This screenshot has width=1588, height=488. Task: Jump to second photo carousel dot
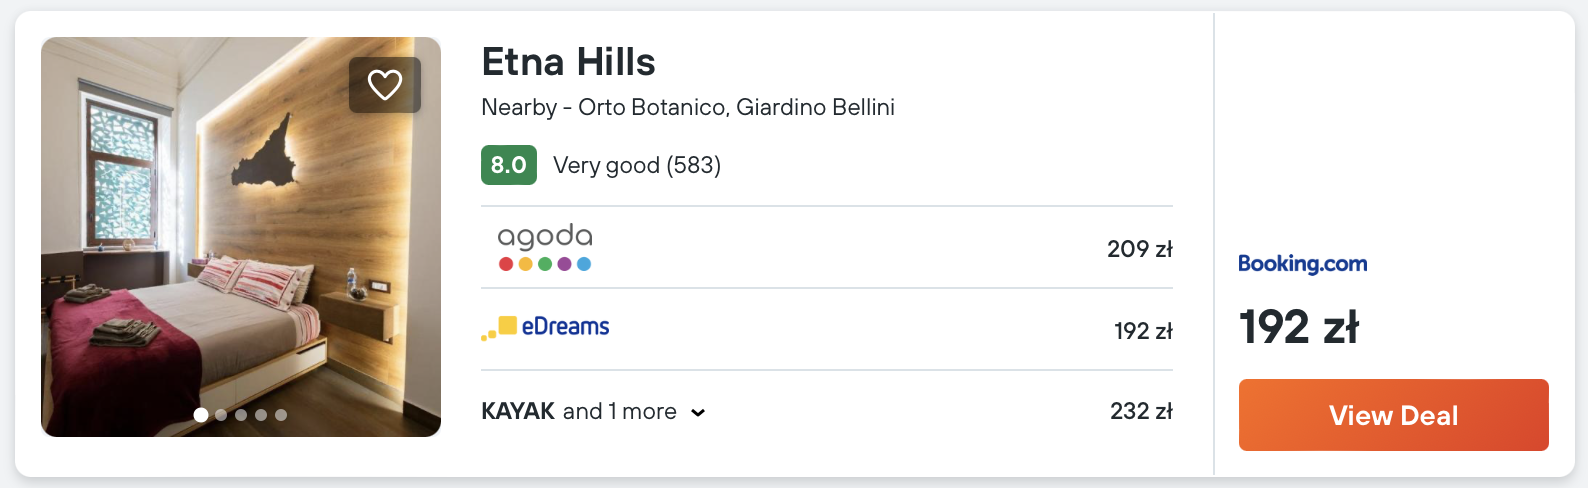coord(221,415)
